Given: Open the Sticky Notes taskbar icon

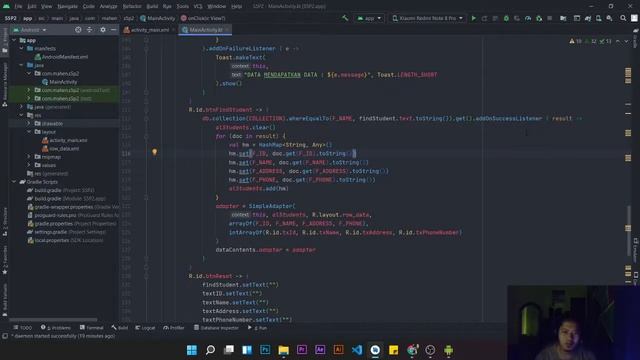Looking at the screenshot, I should click(x=393, y=350).
